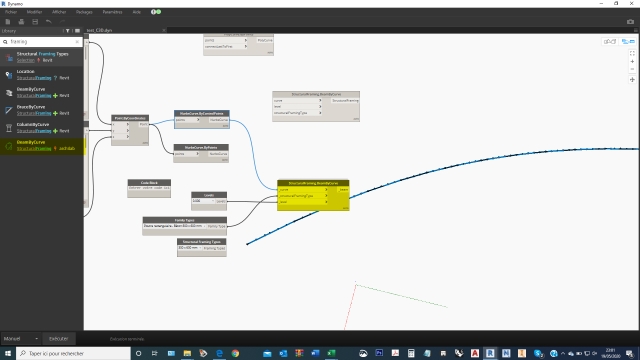The width and height of the screenshot is (640, 360).
Task: Click the zoom in plus button
Action: (632, 62)
